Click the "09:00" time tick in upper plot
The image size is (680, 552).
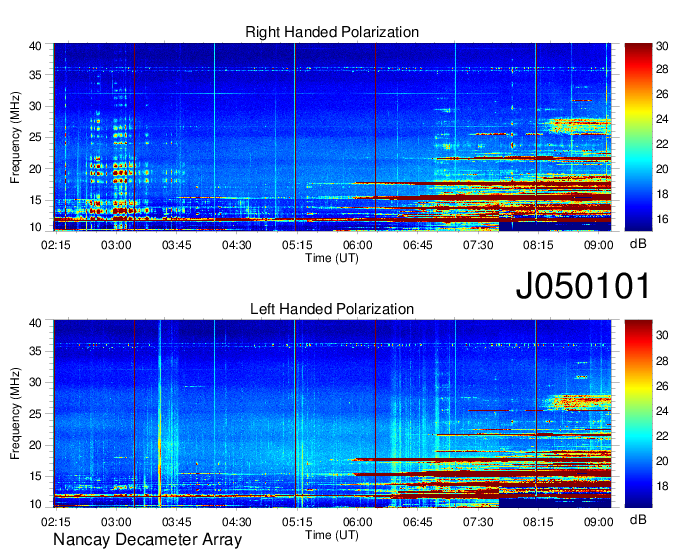coord(598,245)
